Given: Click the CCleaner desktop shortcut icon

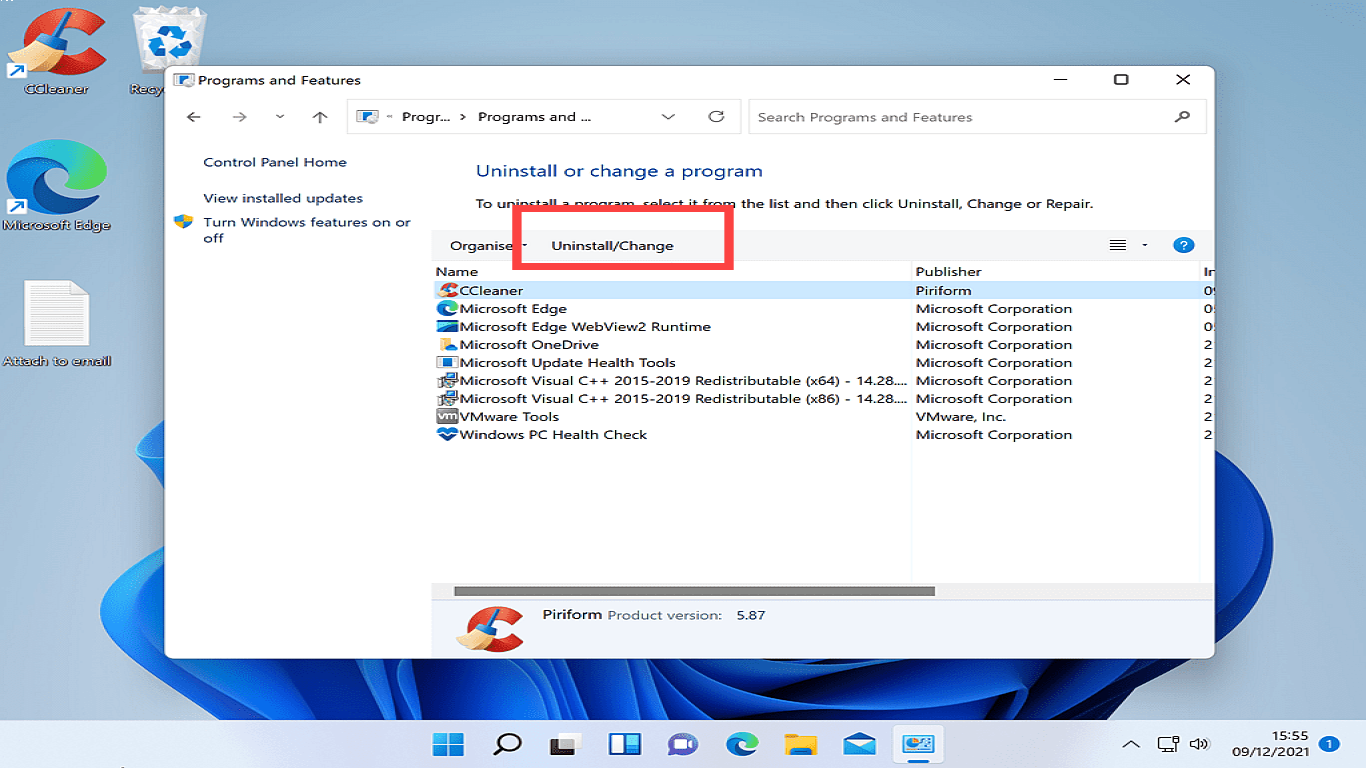Looking at the screenshot, I should [x=56, y=45].
